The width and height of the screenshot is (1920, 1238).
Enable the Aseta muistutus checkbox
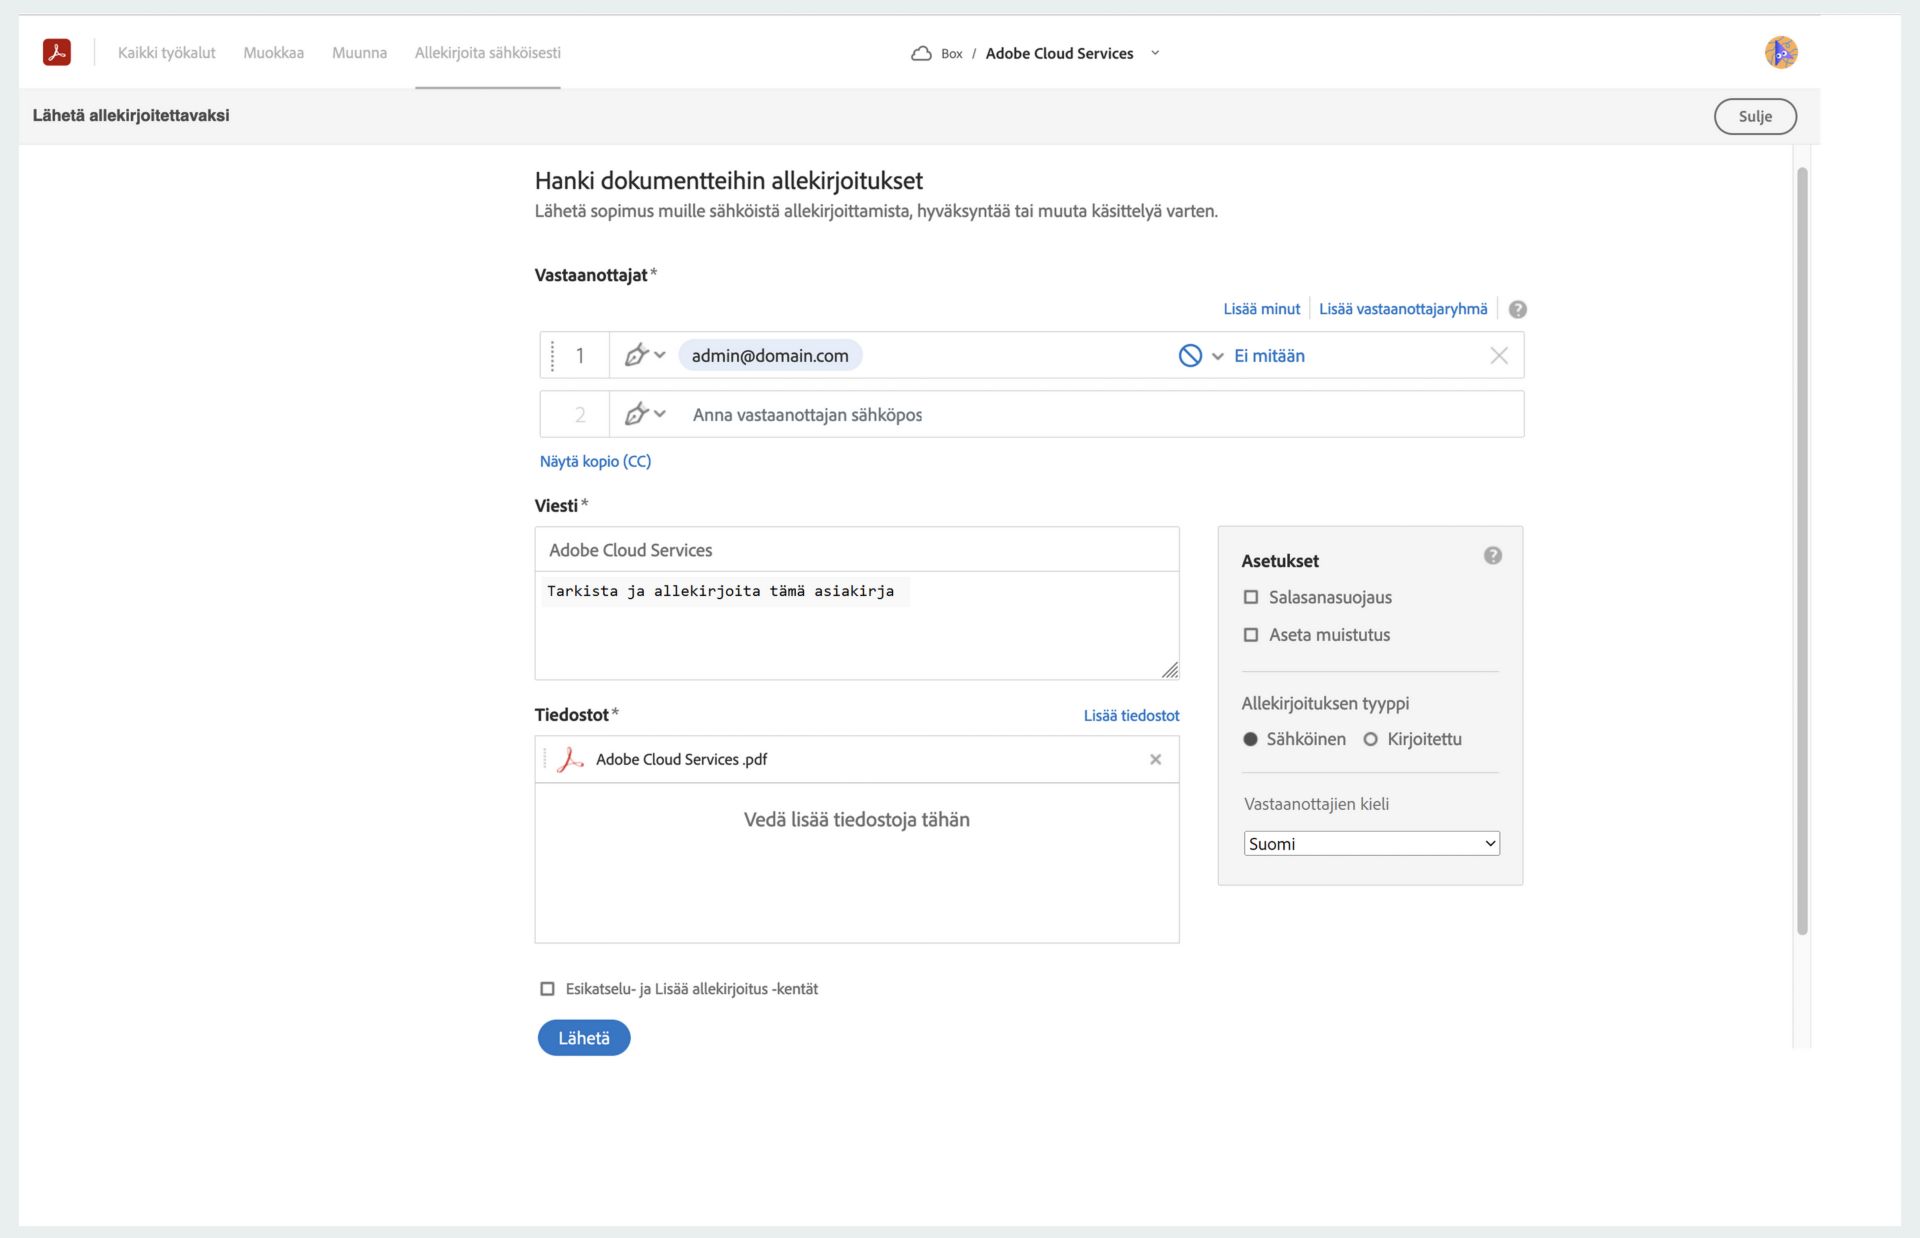(x=1250, y=635)
